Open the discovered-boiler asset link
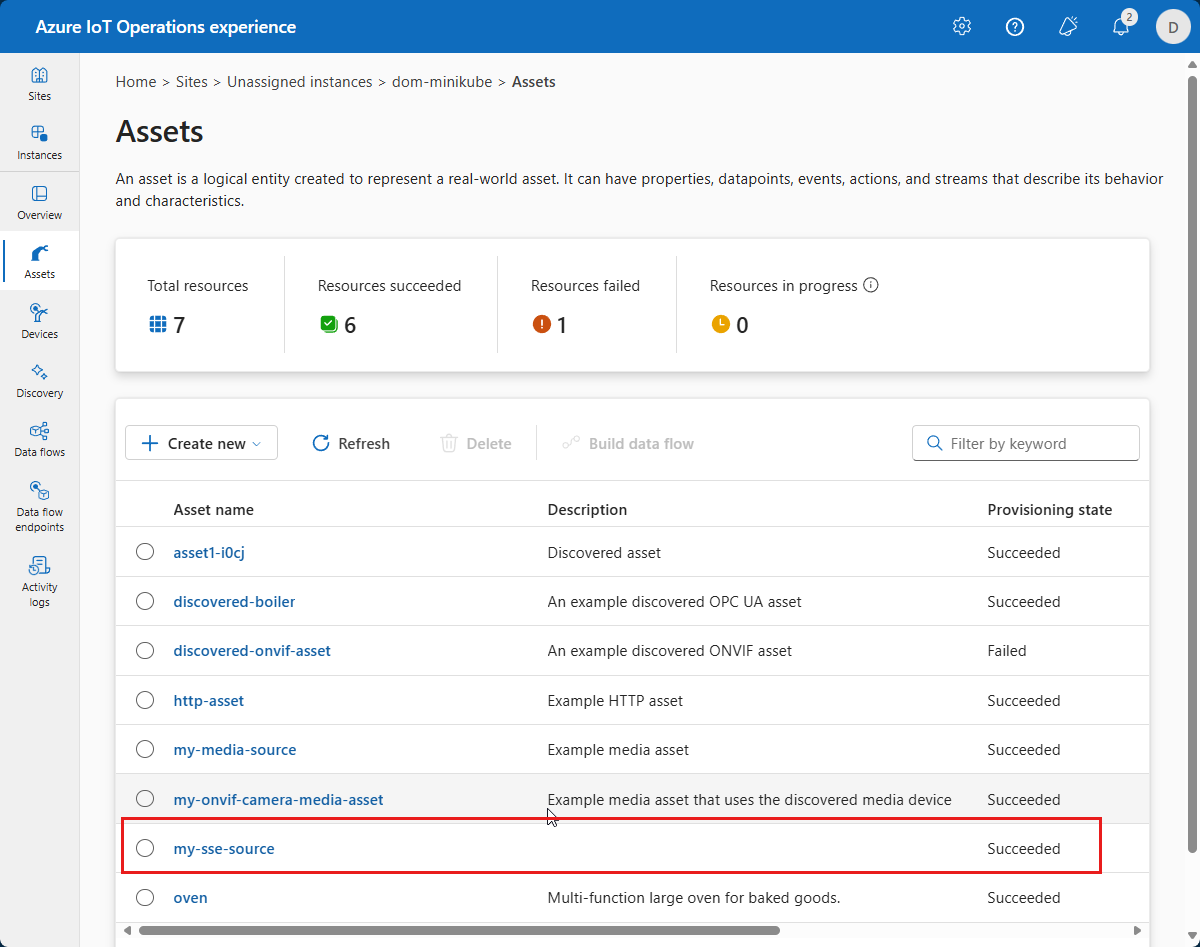The height and width of the screenshot is (947, 1200). point(234,602)
